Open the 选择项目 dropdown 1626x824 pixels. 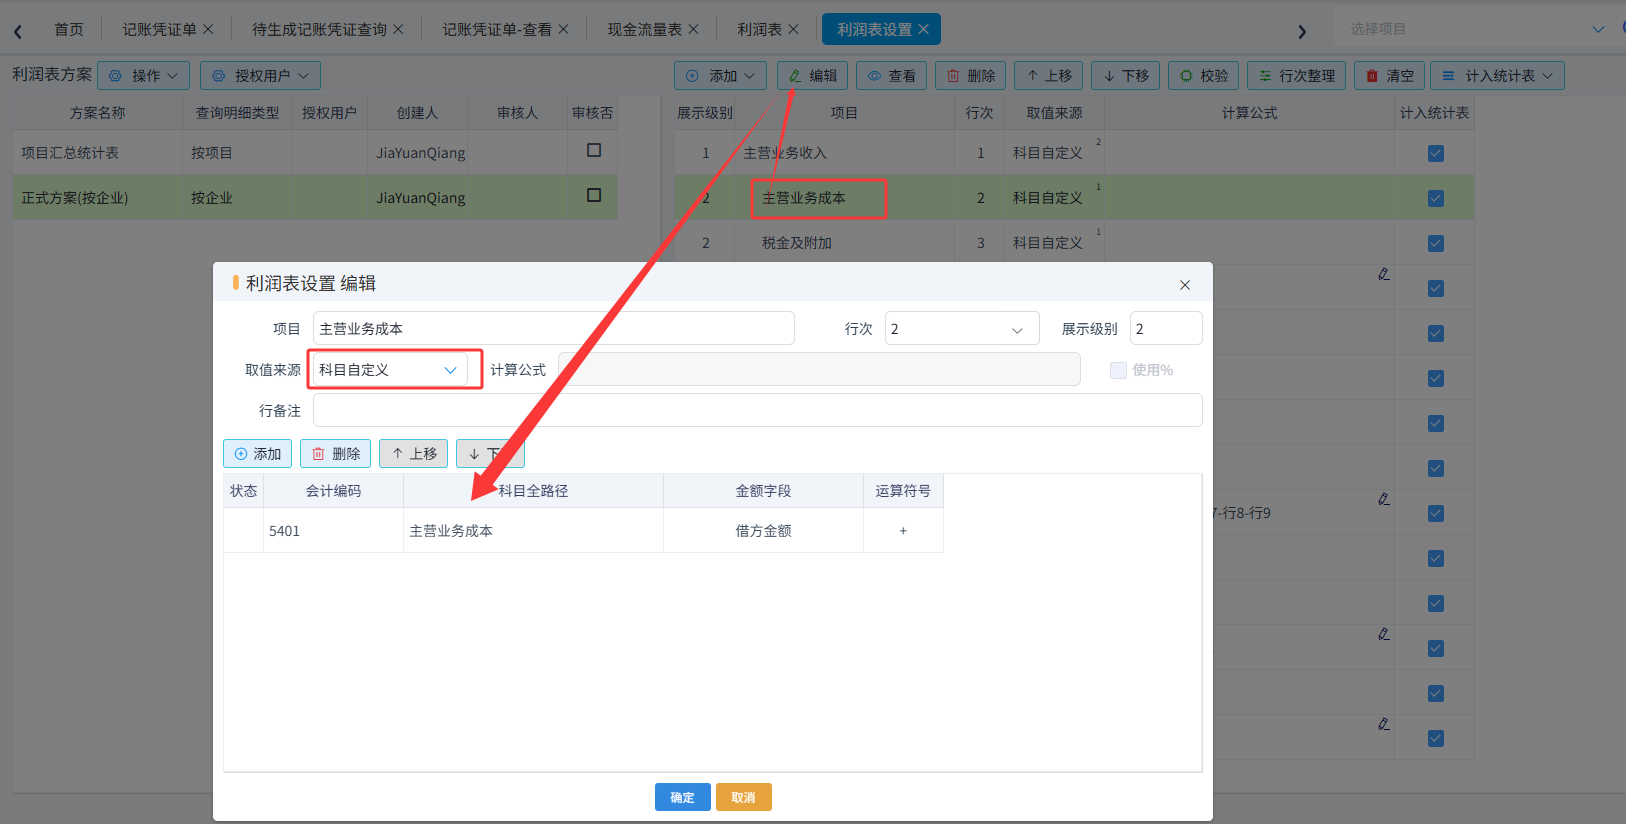coord(1477,29)
